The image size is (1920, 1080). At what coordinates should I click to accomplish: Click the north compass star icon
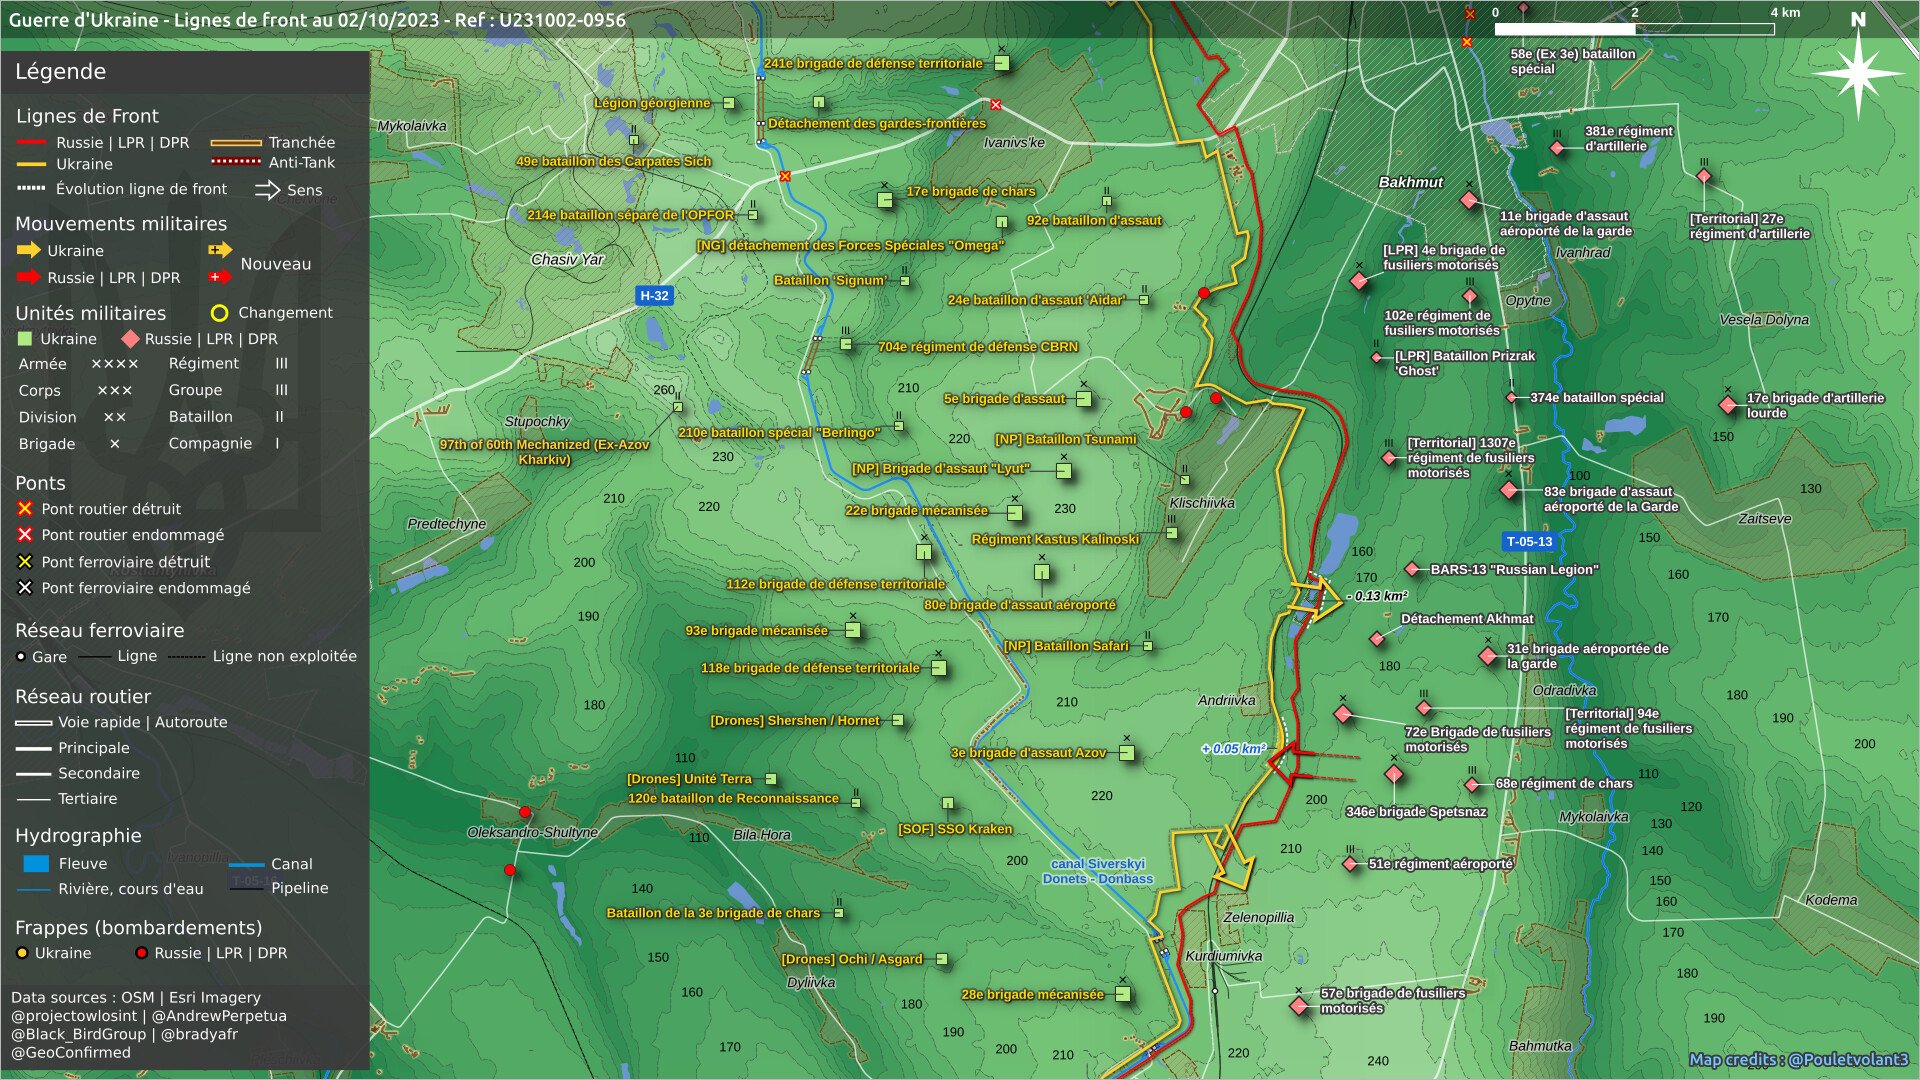[x=1858, y=73]
